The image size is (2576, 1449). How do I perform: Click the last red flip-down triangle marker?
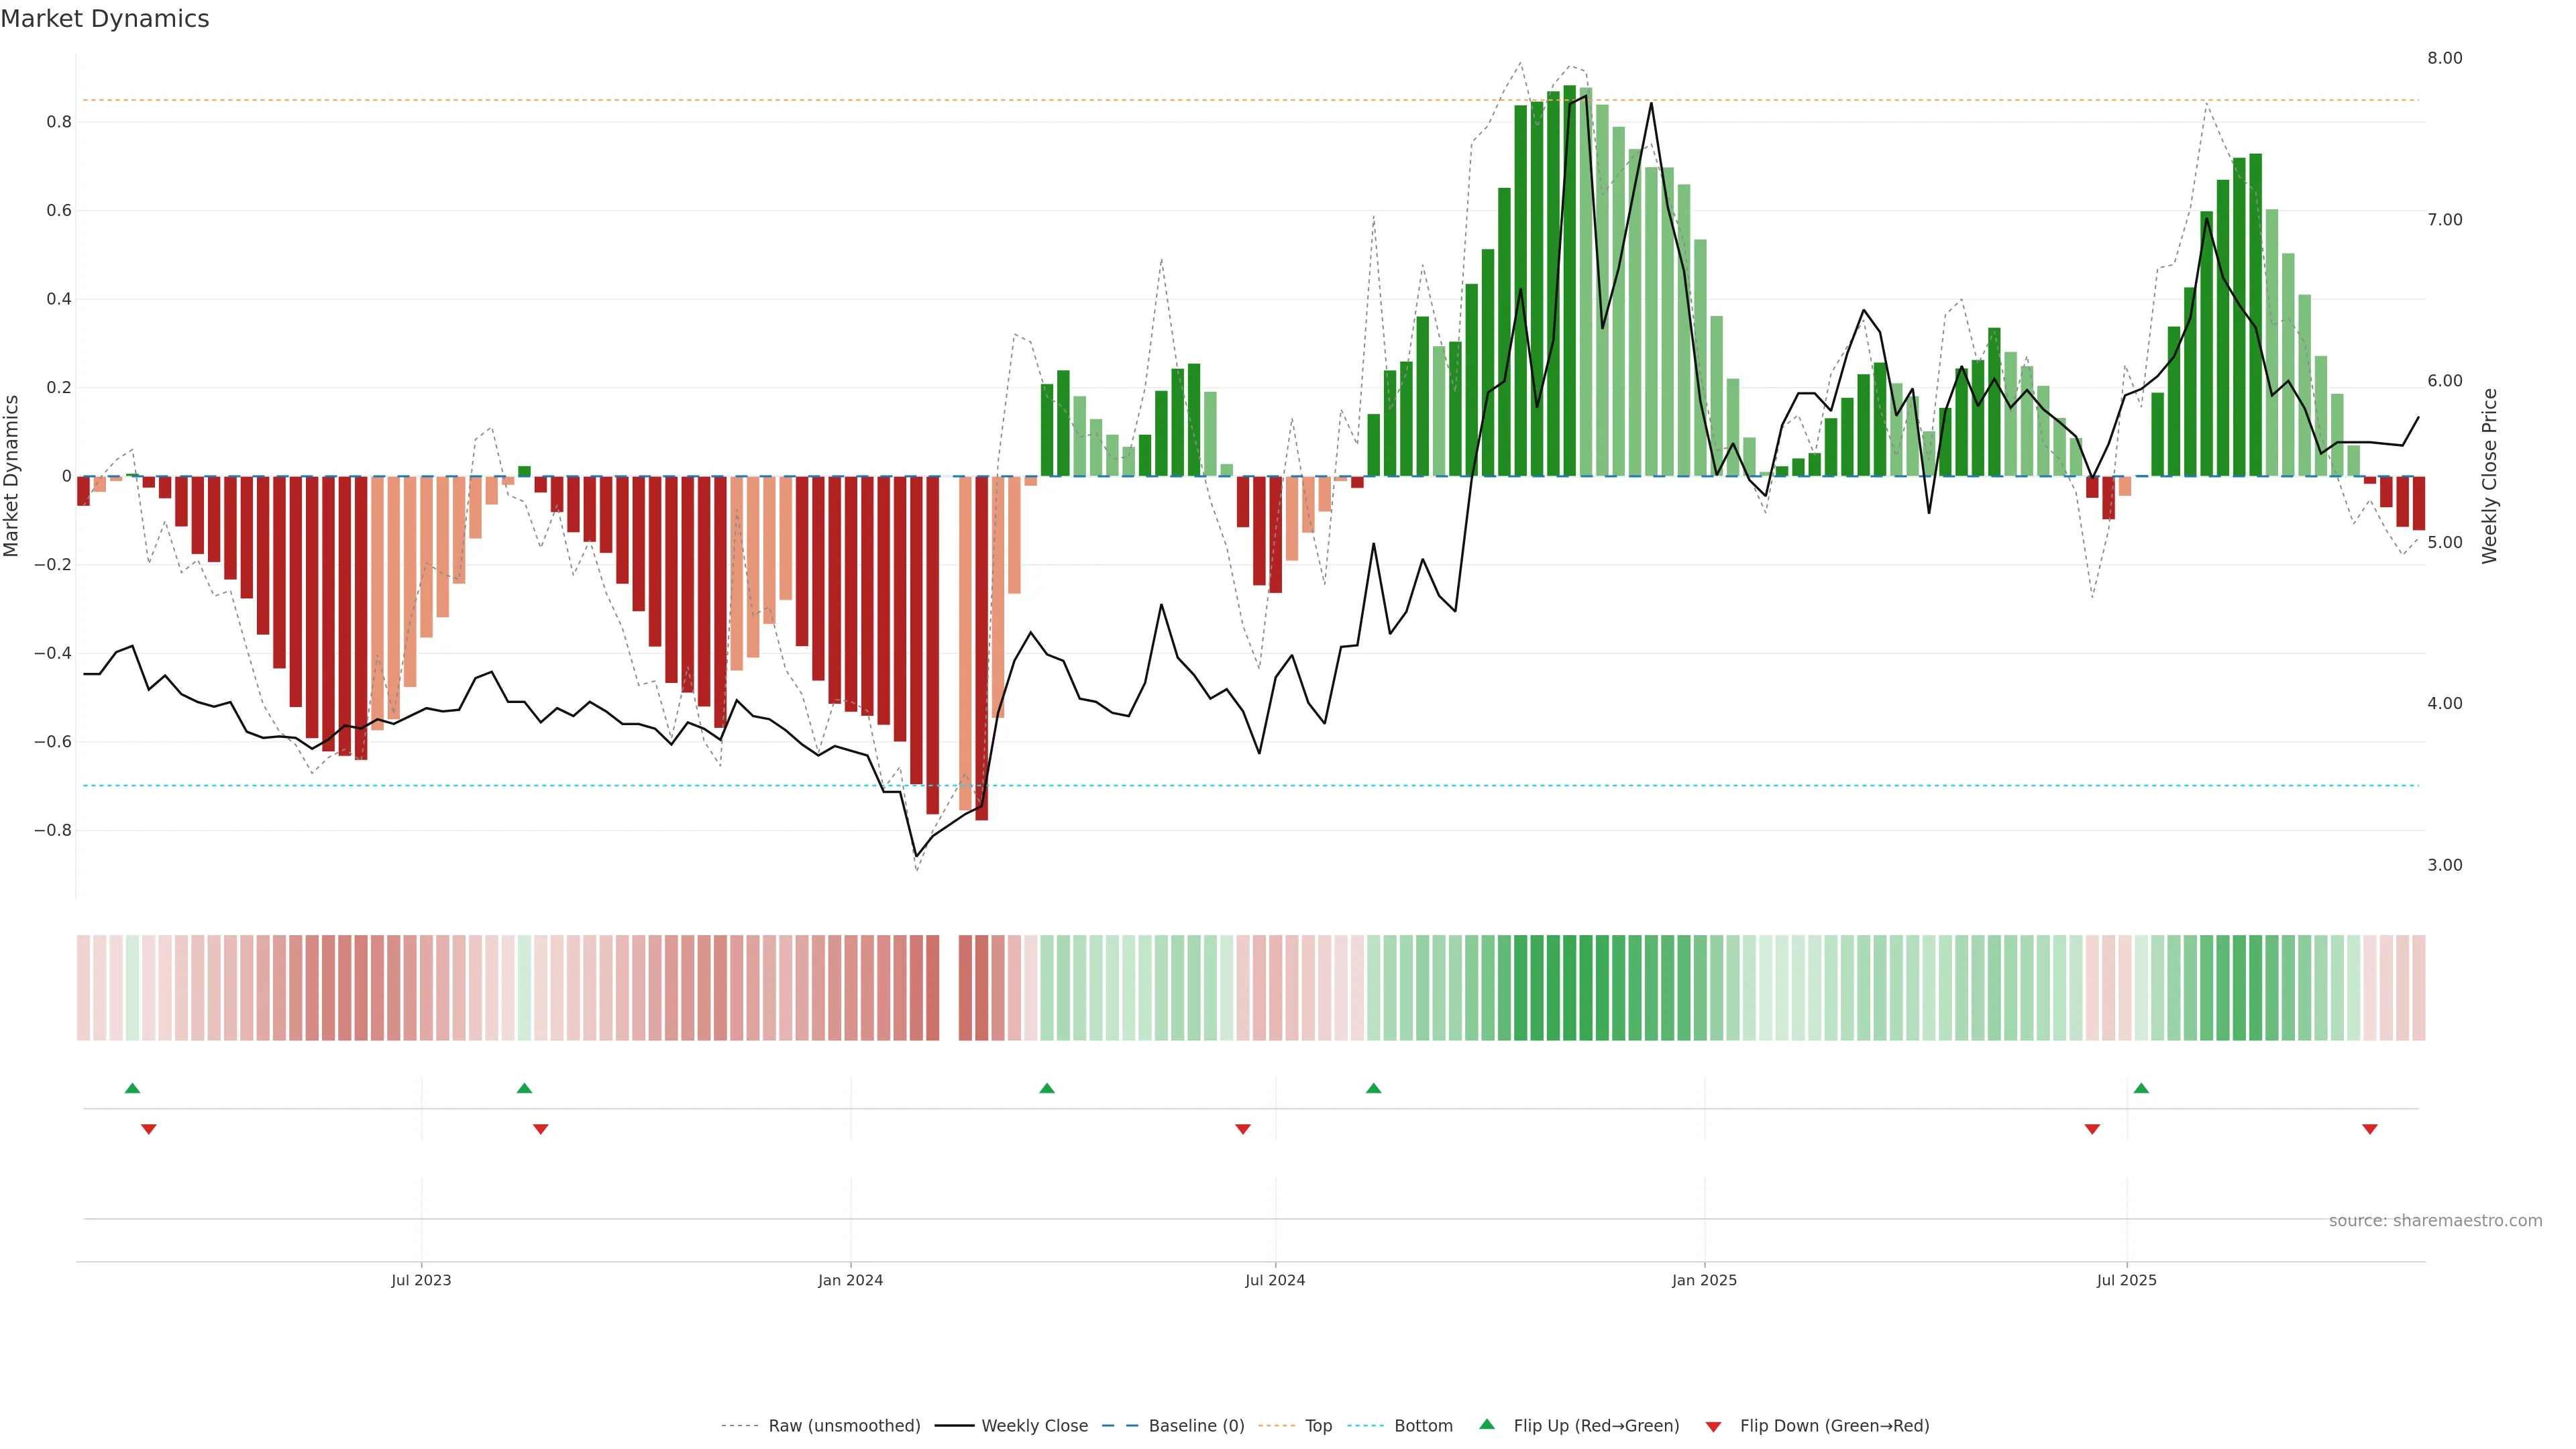[x=2369, y=1129]
